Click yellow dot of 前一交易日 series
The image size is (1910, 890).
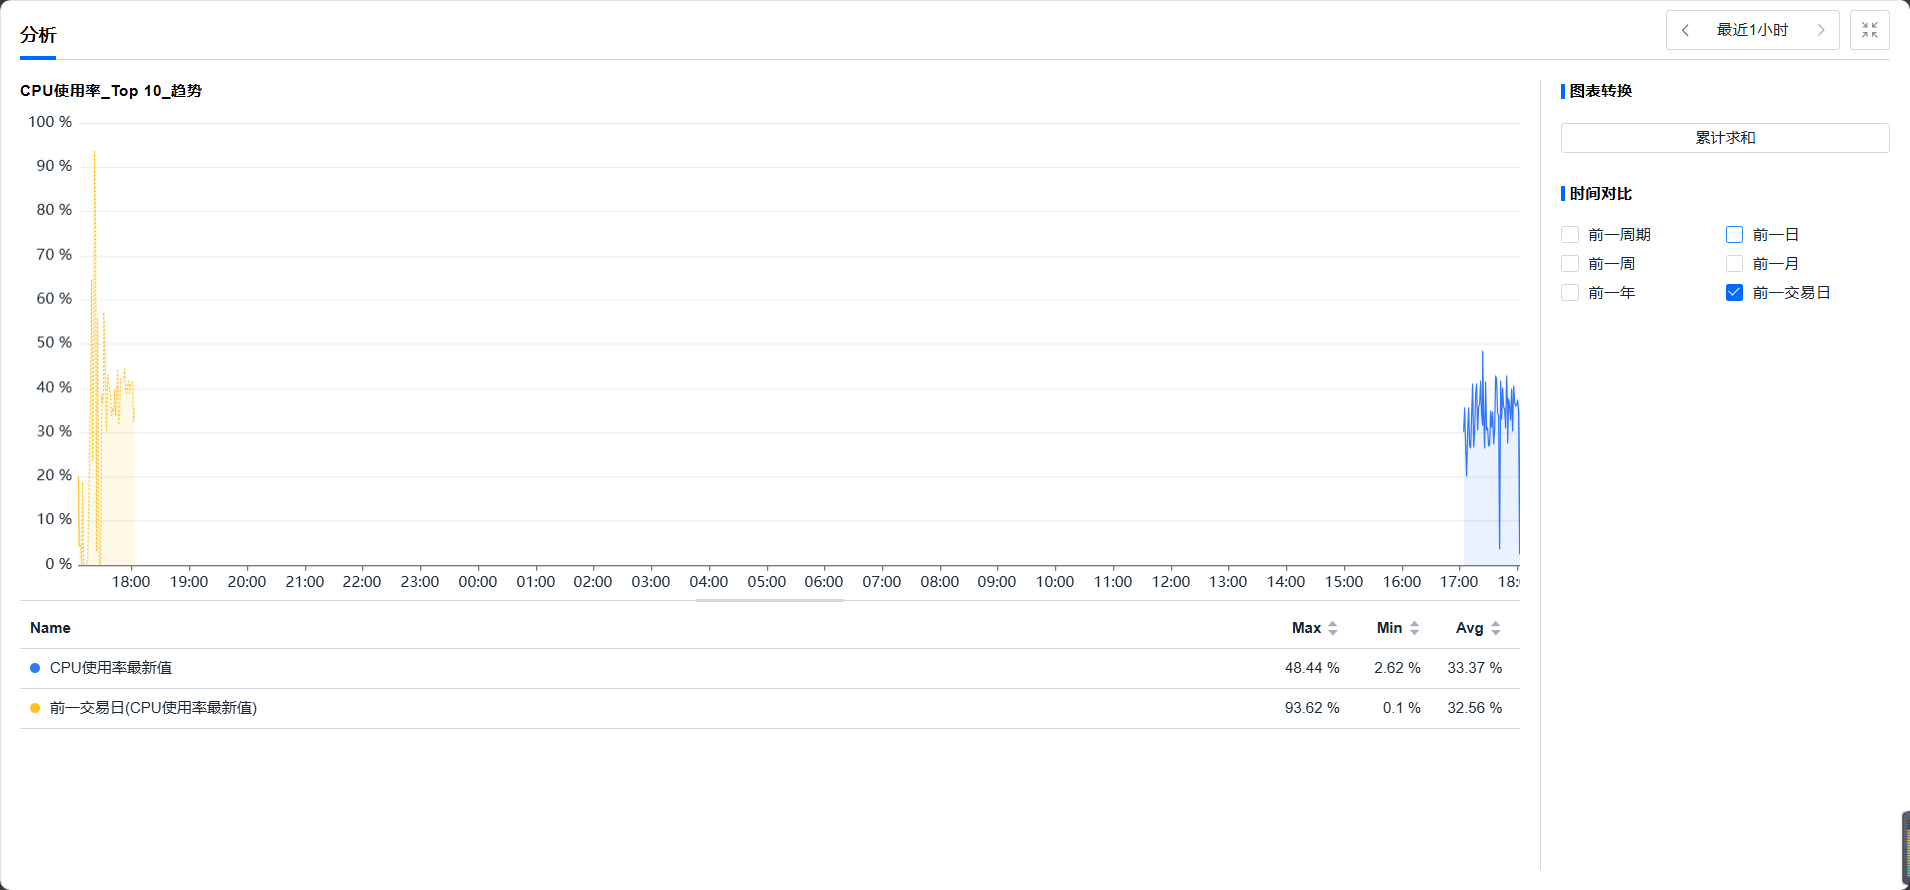[35, 708]
